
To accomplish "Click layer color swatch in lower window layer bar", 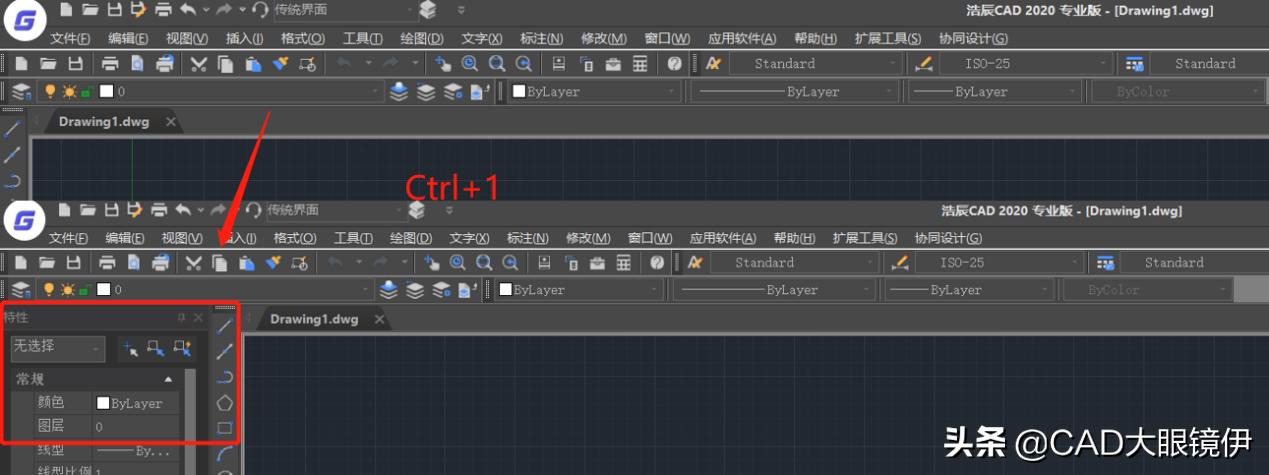I will click(104, 291).
